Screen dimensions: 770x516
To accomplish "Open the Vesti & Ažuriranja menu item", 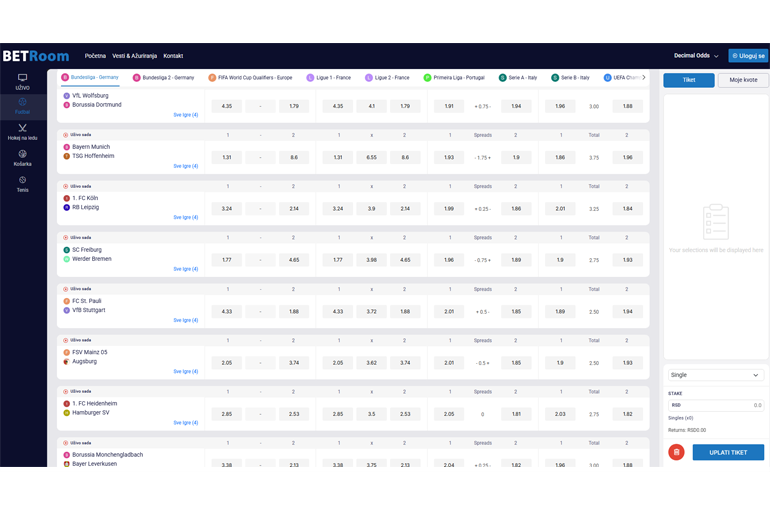I will pos(134,56).
